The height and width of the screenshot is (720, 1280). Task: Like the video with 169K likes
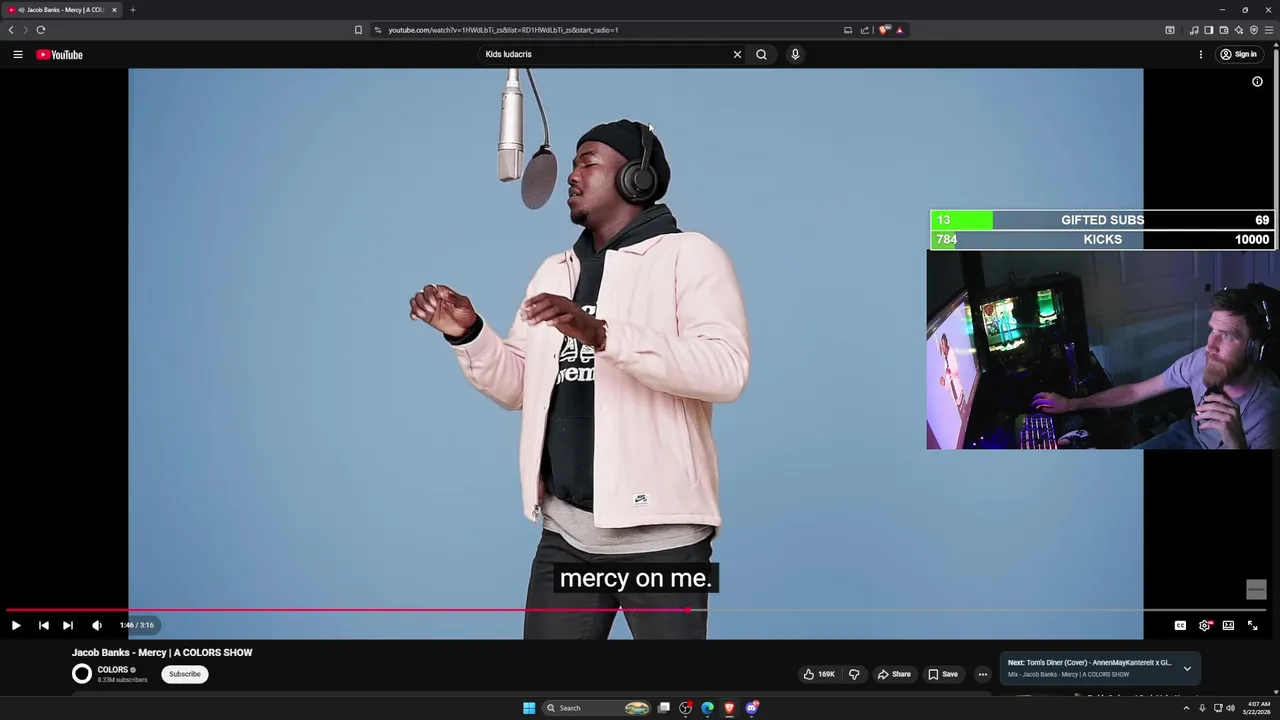point(819,674)
